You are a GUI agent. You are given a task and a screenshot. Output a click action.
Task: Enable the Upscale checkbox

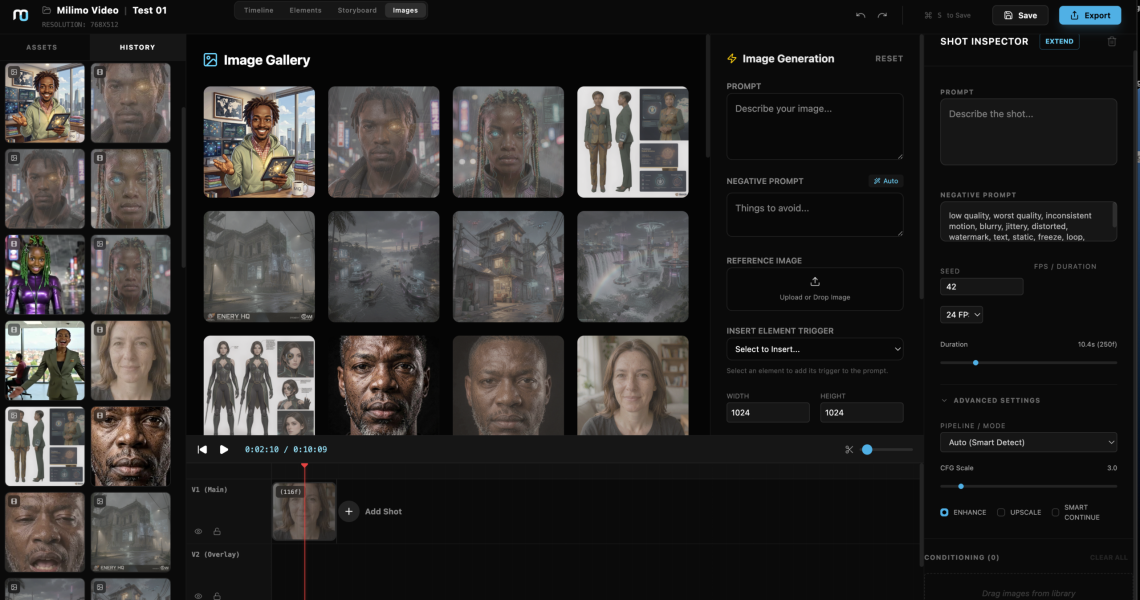pyautogui.click(x=999, y=512)
